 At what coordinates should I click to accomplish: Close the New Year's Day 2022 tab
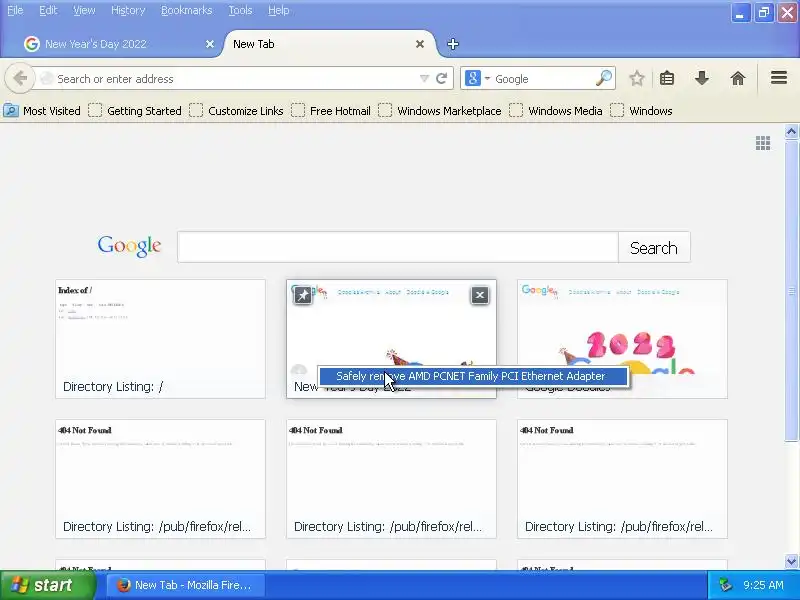[210, 44]
